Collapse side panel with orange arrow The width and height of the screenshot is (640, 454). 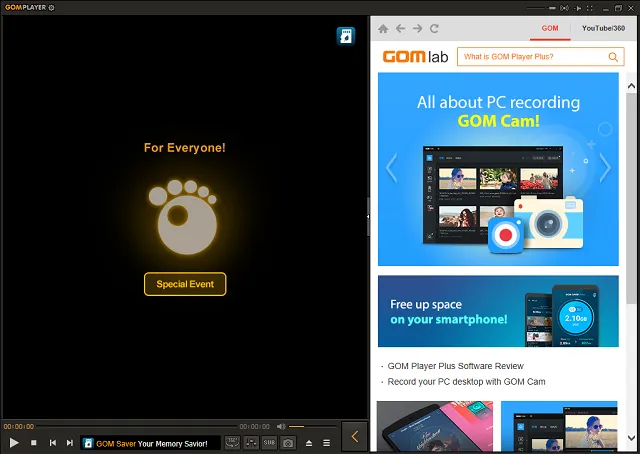click(354, 436)
